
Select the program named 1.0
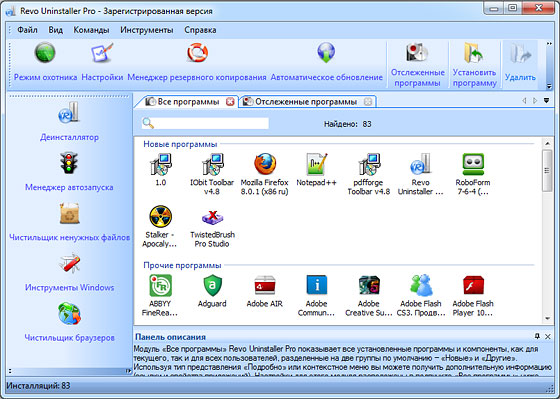[160, 170]
